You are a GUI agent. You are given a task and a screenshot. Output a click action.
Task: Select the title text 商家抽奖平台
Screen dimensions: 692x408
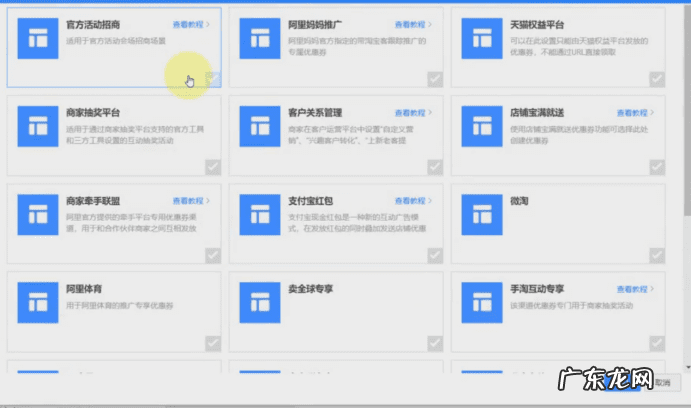tap(93, 113)
